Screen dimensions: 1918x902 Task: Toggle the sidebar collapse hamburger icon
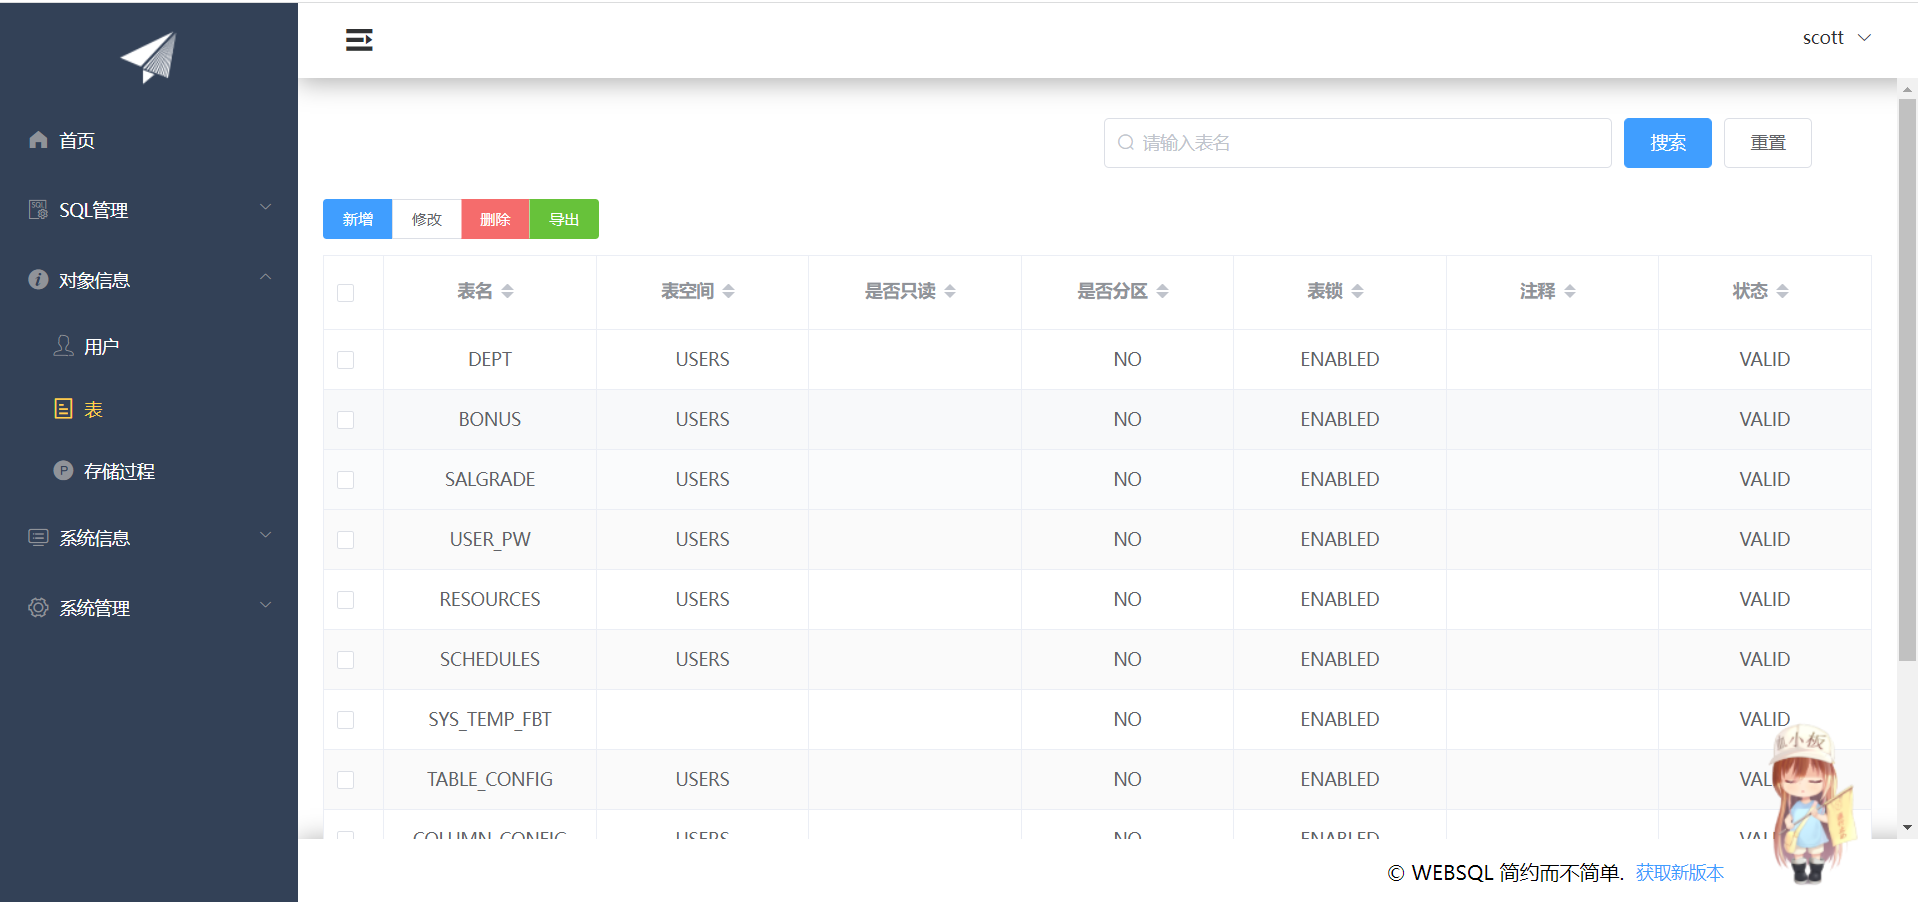(359, 40)
